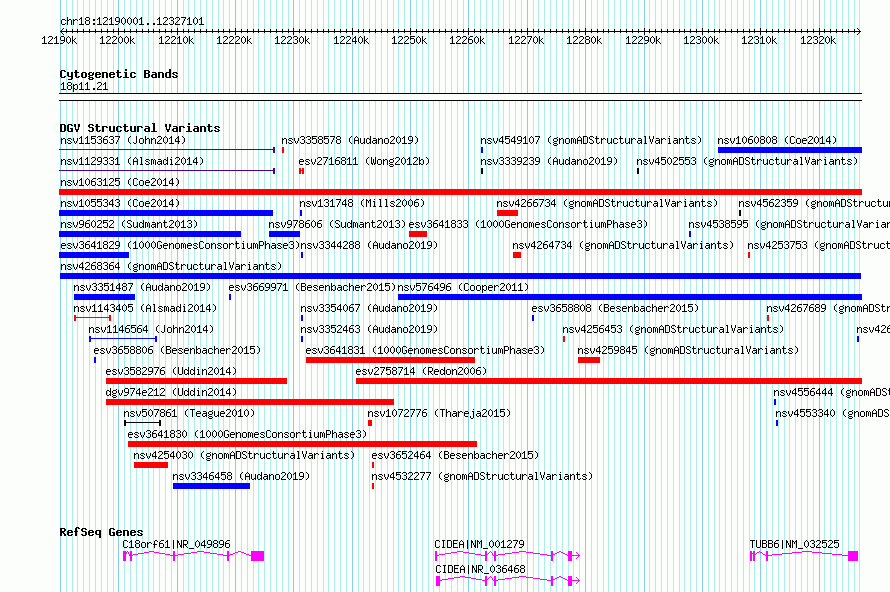Screen dimensions: 890x592
Task: Click the nsv1143405 (Alsmadi2014) red range marker
Action: click(92, 318)
